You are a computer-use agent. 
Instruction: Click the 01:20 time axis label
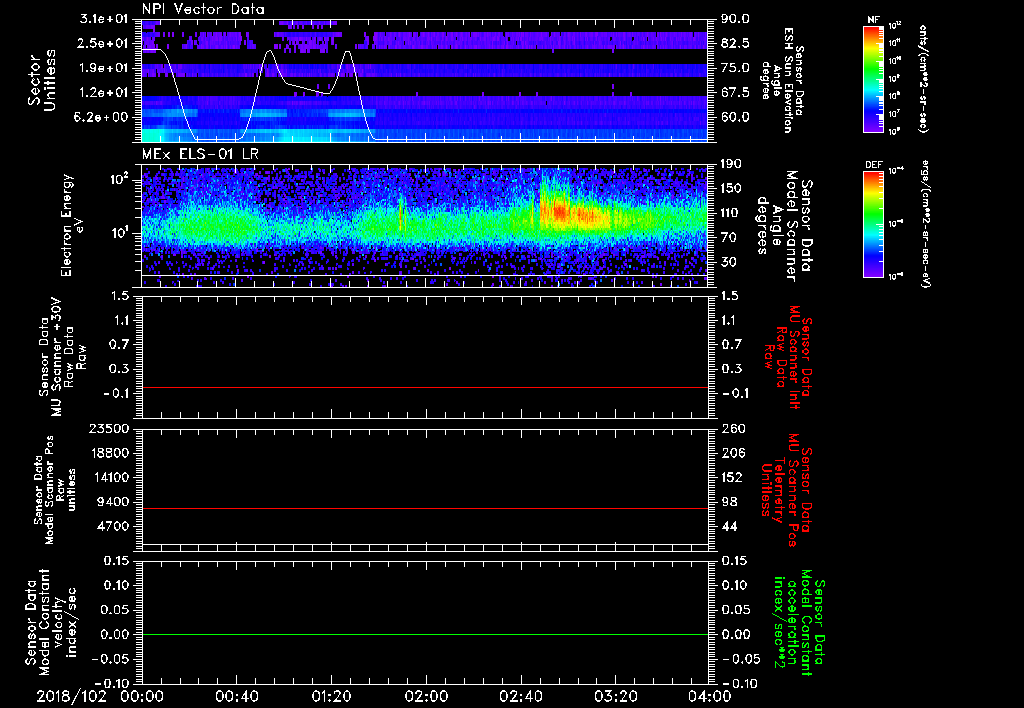[x=330, y=696]
